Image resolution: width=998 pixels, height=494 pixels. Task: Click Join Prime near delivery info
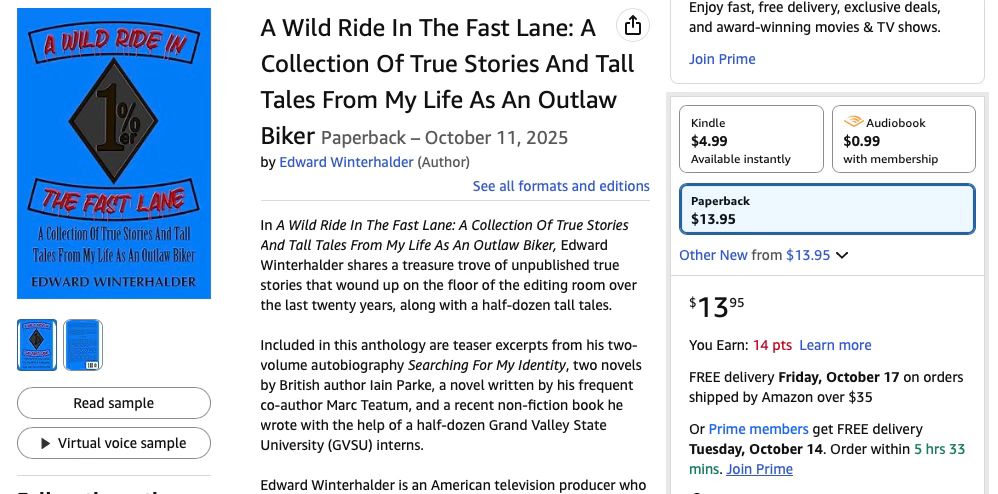[759, 469]
